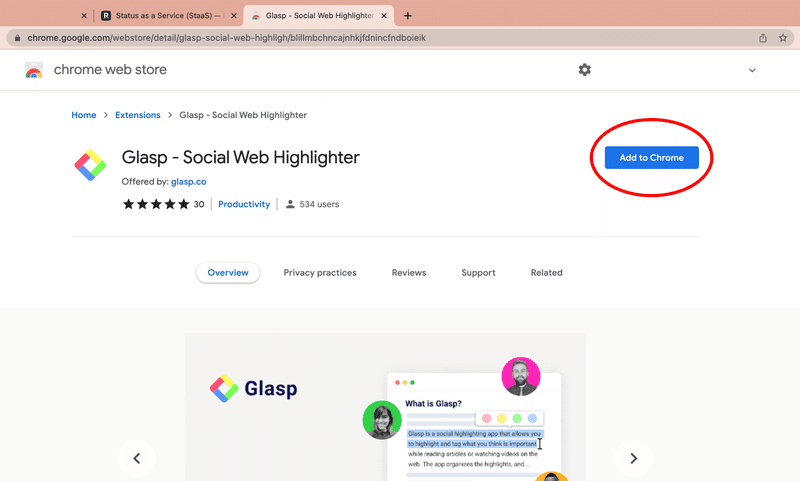Image resolution: width=800 pixels, height=481 pixels.
Task: Close the Status as a Service tab
Action: click(x=234, y=16)
